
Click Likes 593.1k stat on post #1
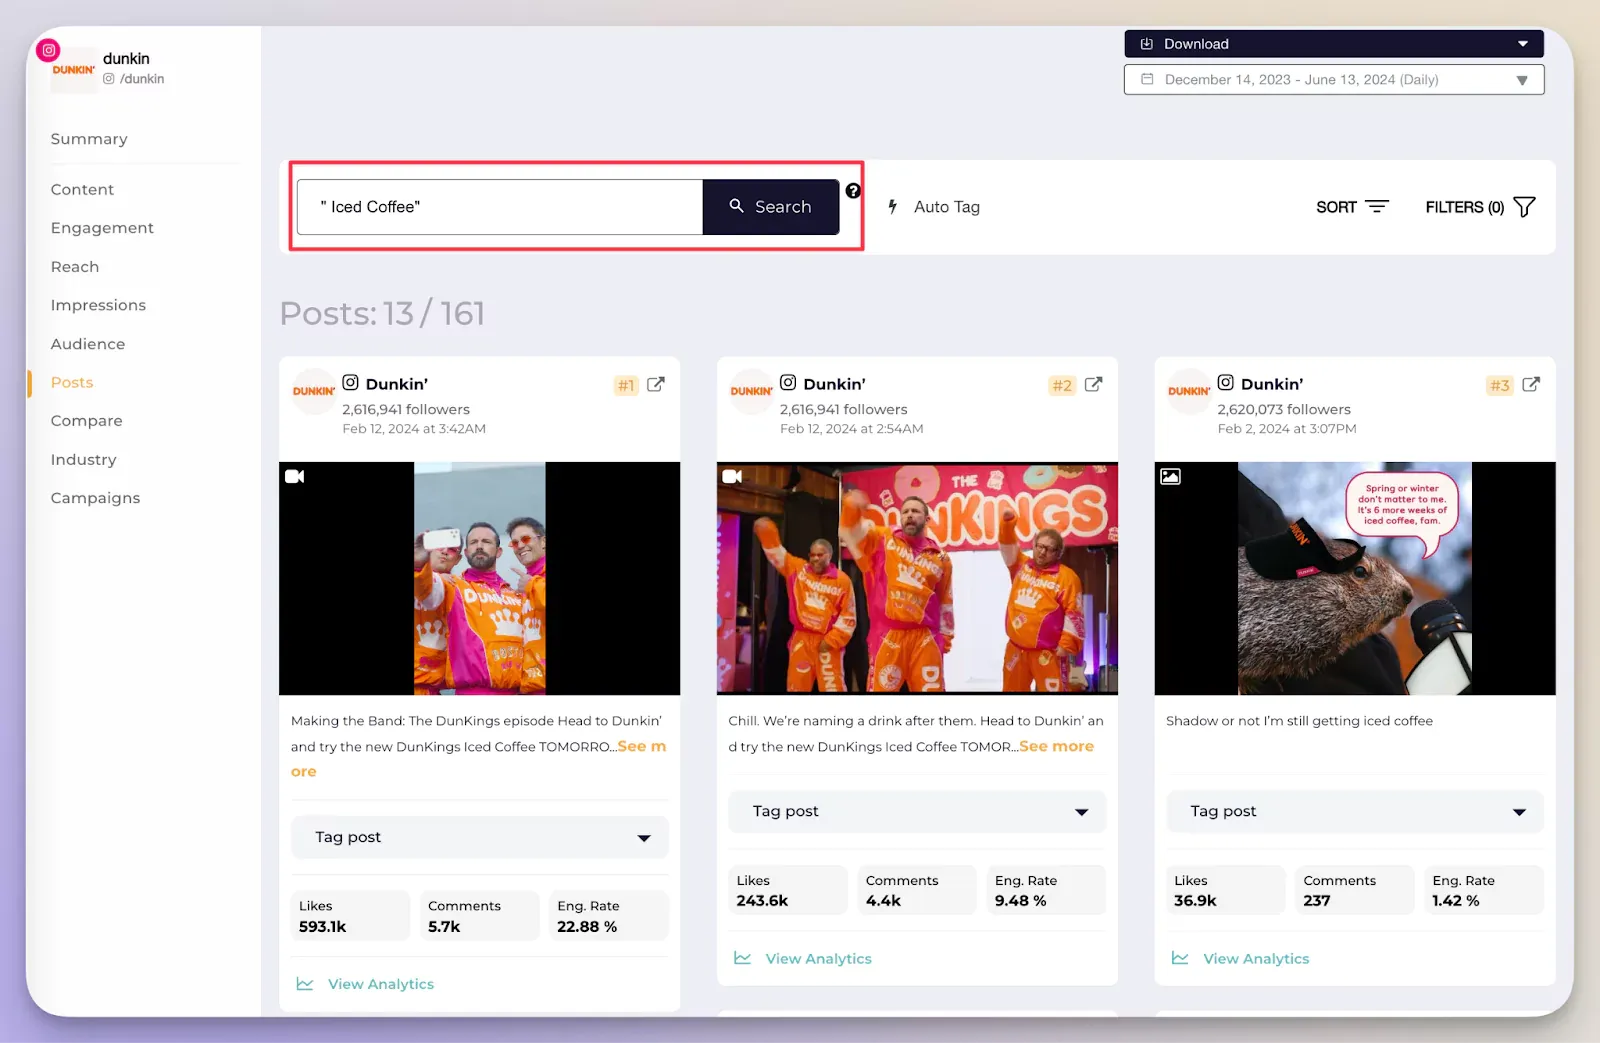350,916
